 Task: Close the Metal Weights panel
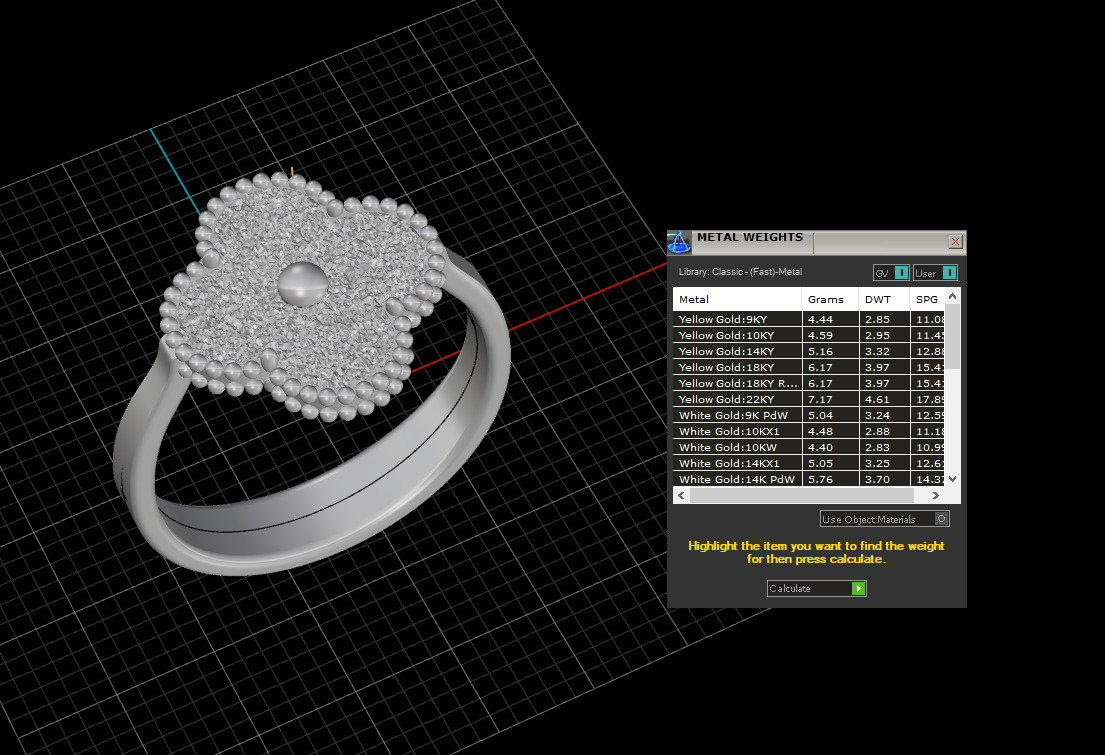pos(956,242)
